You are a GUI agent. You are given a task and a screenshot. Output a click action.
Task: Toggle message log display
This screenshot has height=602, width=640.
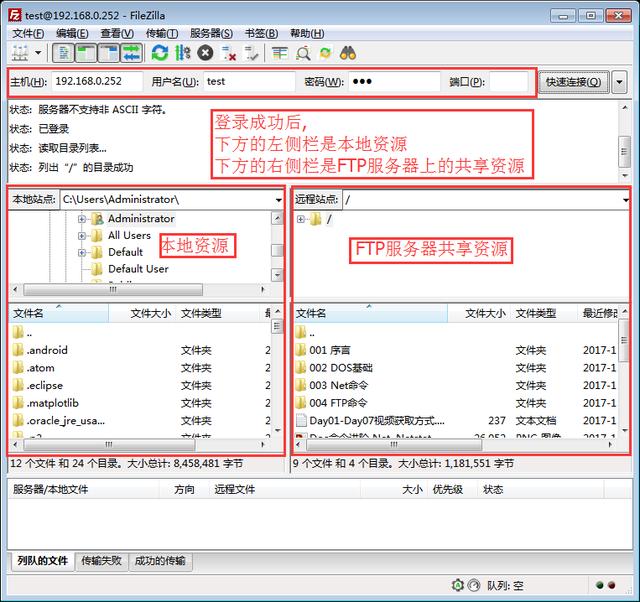click(63, 53)
